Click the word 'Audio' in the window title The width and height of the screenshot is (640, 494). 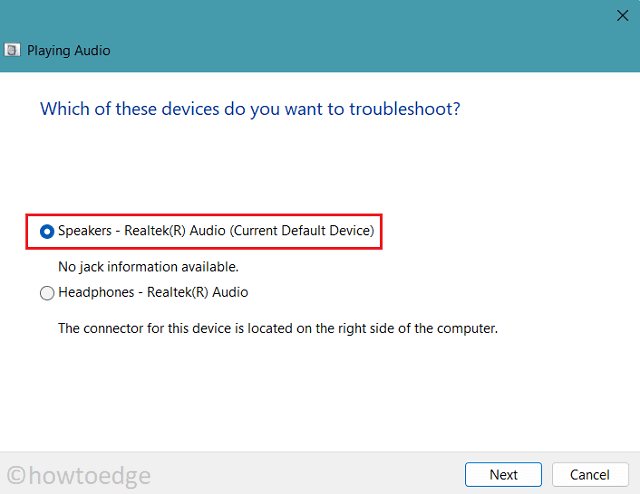pyautogui.click(x=93, y=50)
